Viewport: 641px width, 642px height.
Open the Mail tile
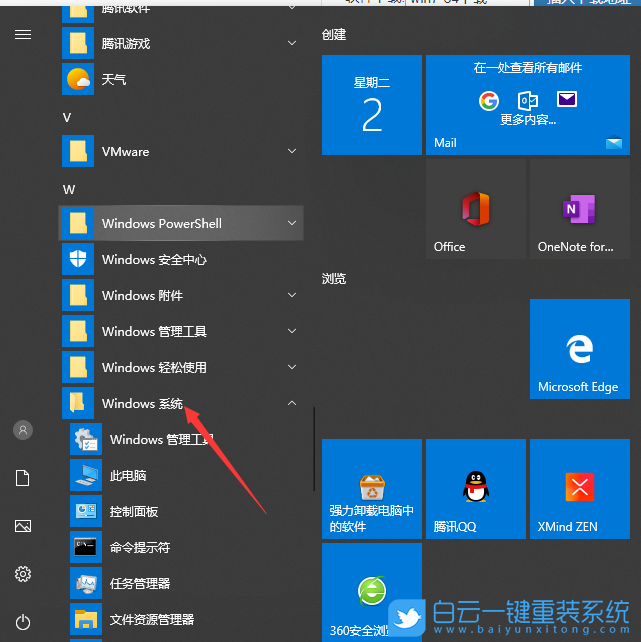tap(528, 105)
